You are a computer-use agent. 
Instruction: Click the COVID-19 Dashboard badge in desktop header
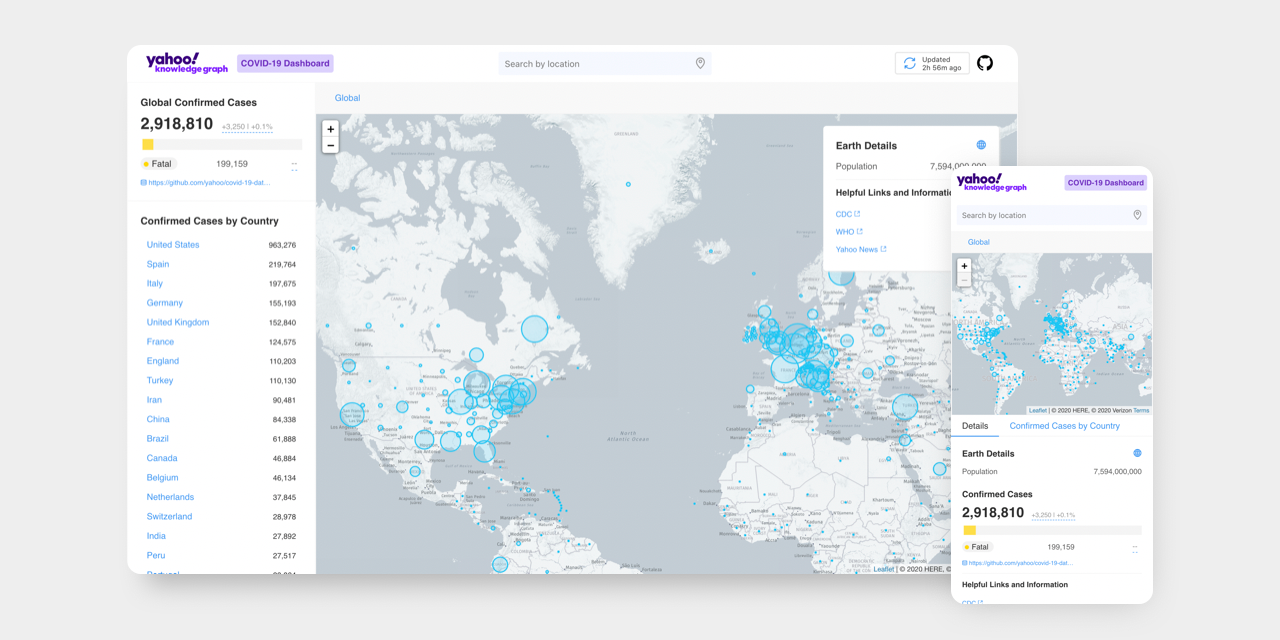tap(285, 63)
